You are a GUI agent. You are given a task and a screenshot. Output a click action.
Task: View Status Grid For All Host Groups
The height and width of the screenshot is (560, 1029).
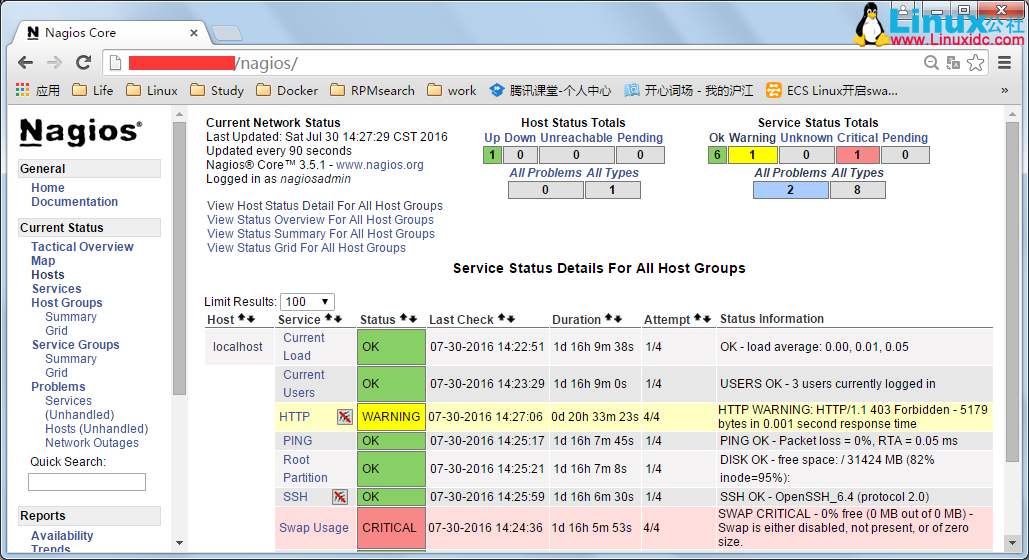[306, 248]
